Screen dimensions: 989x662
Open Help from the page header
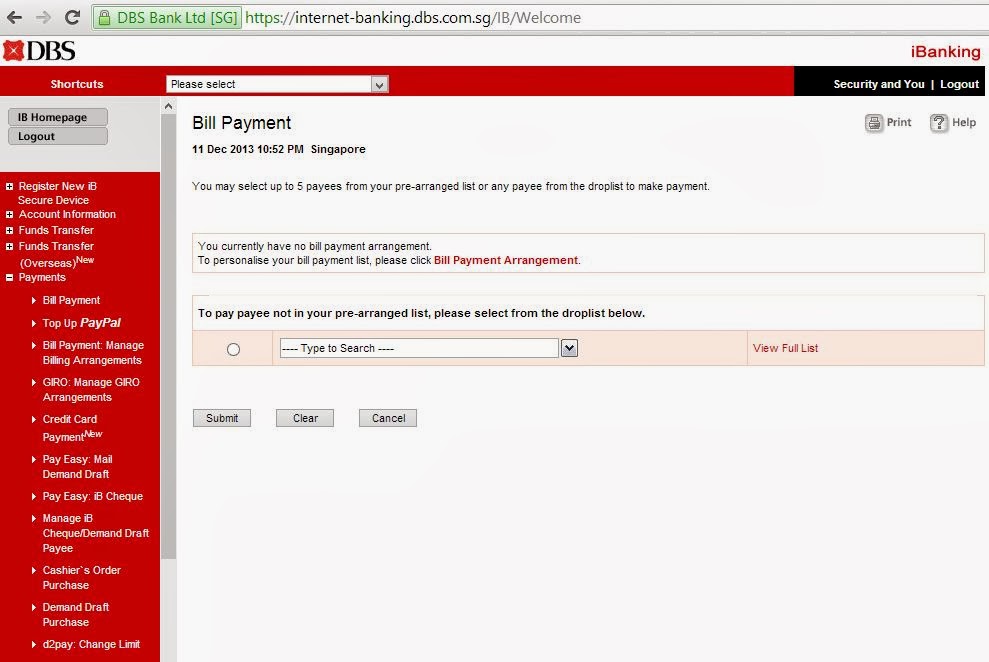[952, 122]
